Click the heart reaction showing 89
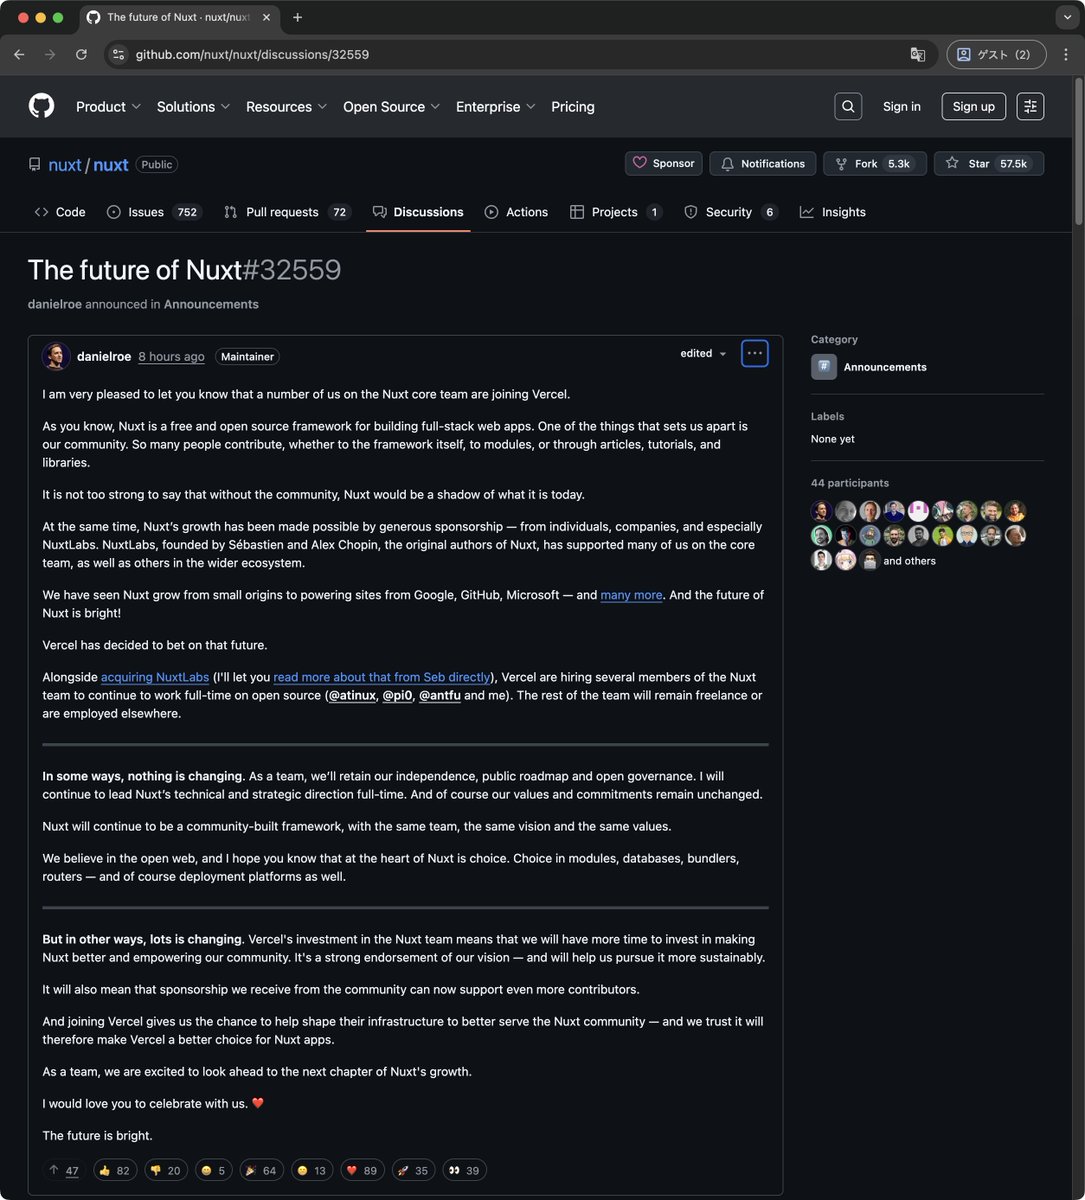This screenshot has height=1200, width=1085. (362, 1171)
